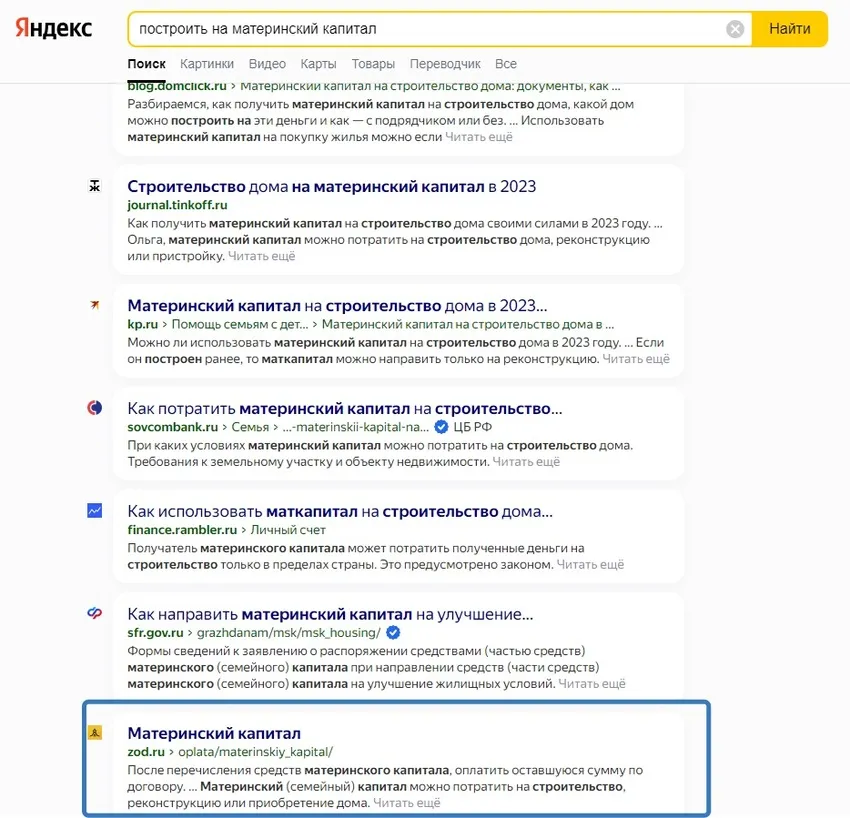This screenshot has height=818, width=850.
Task: Open the Tinkoff article about строительство дома
Action: tap(332, 186)
